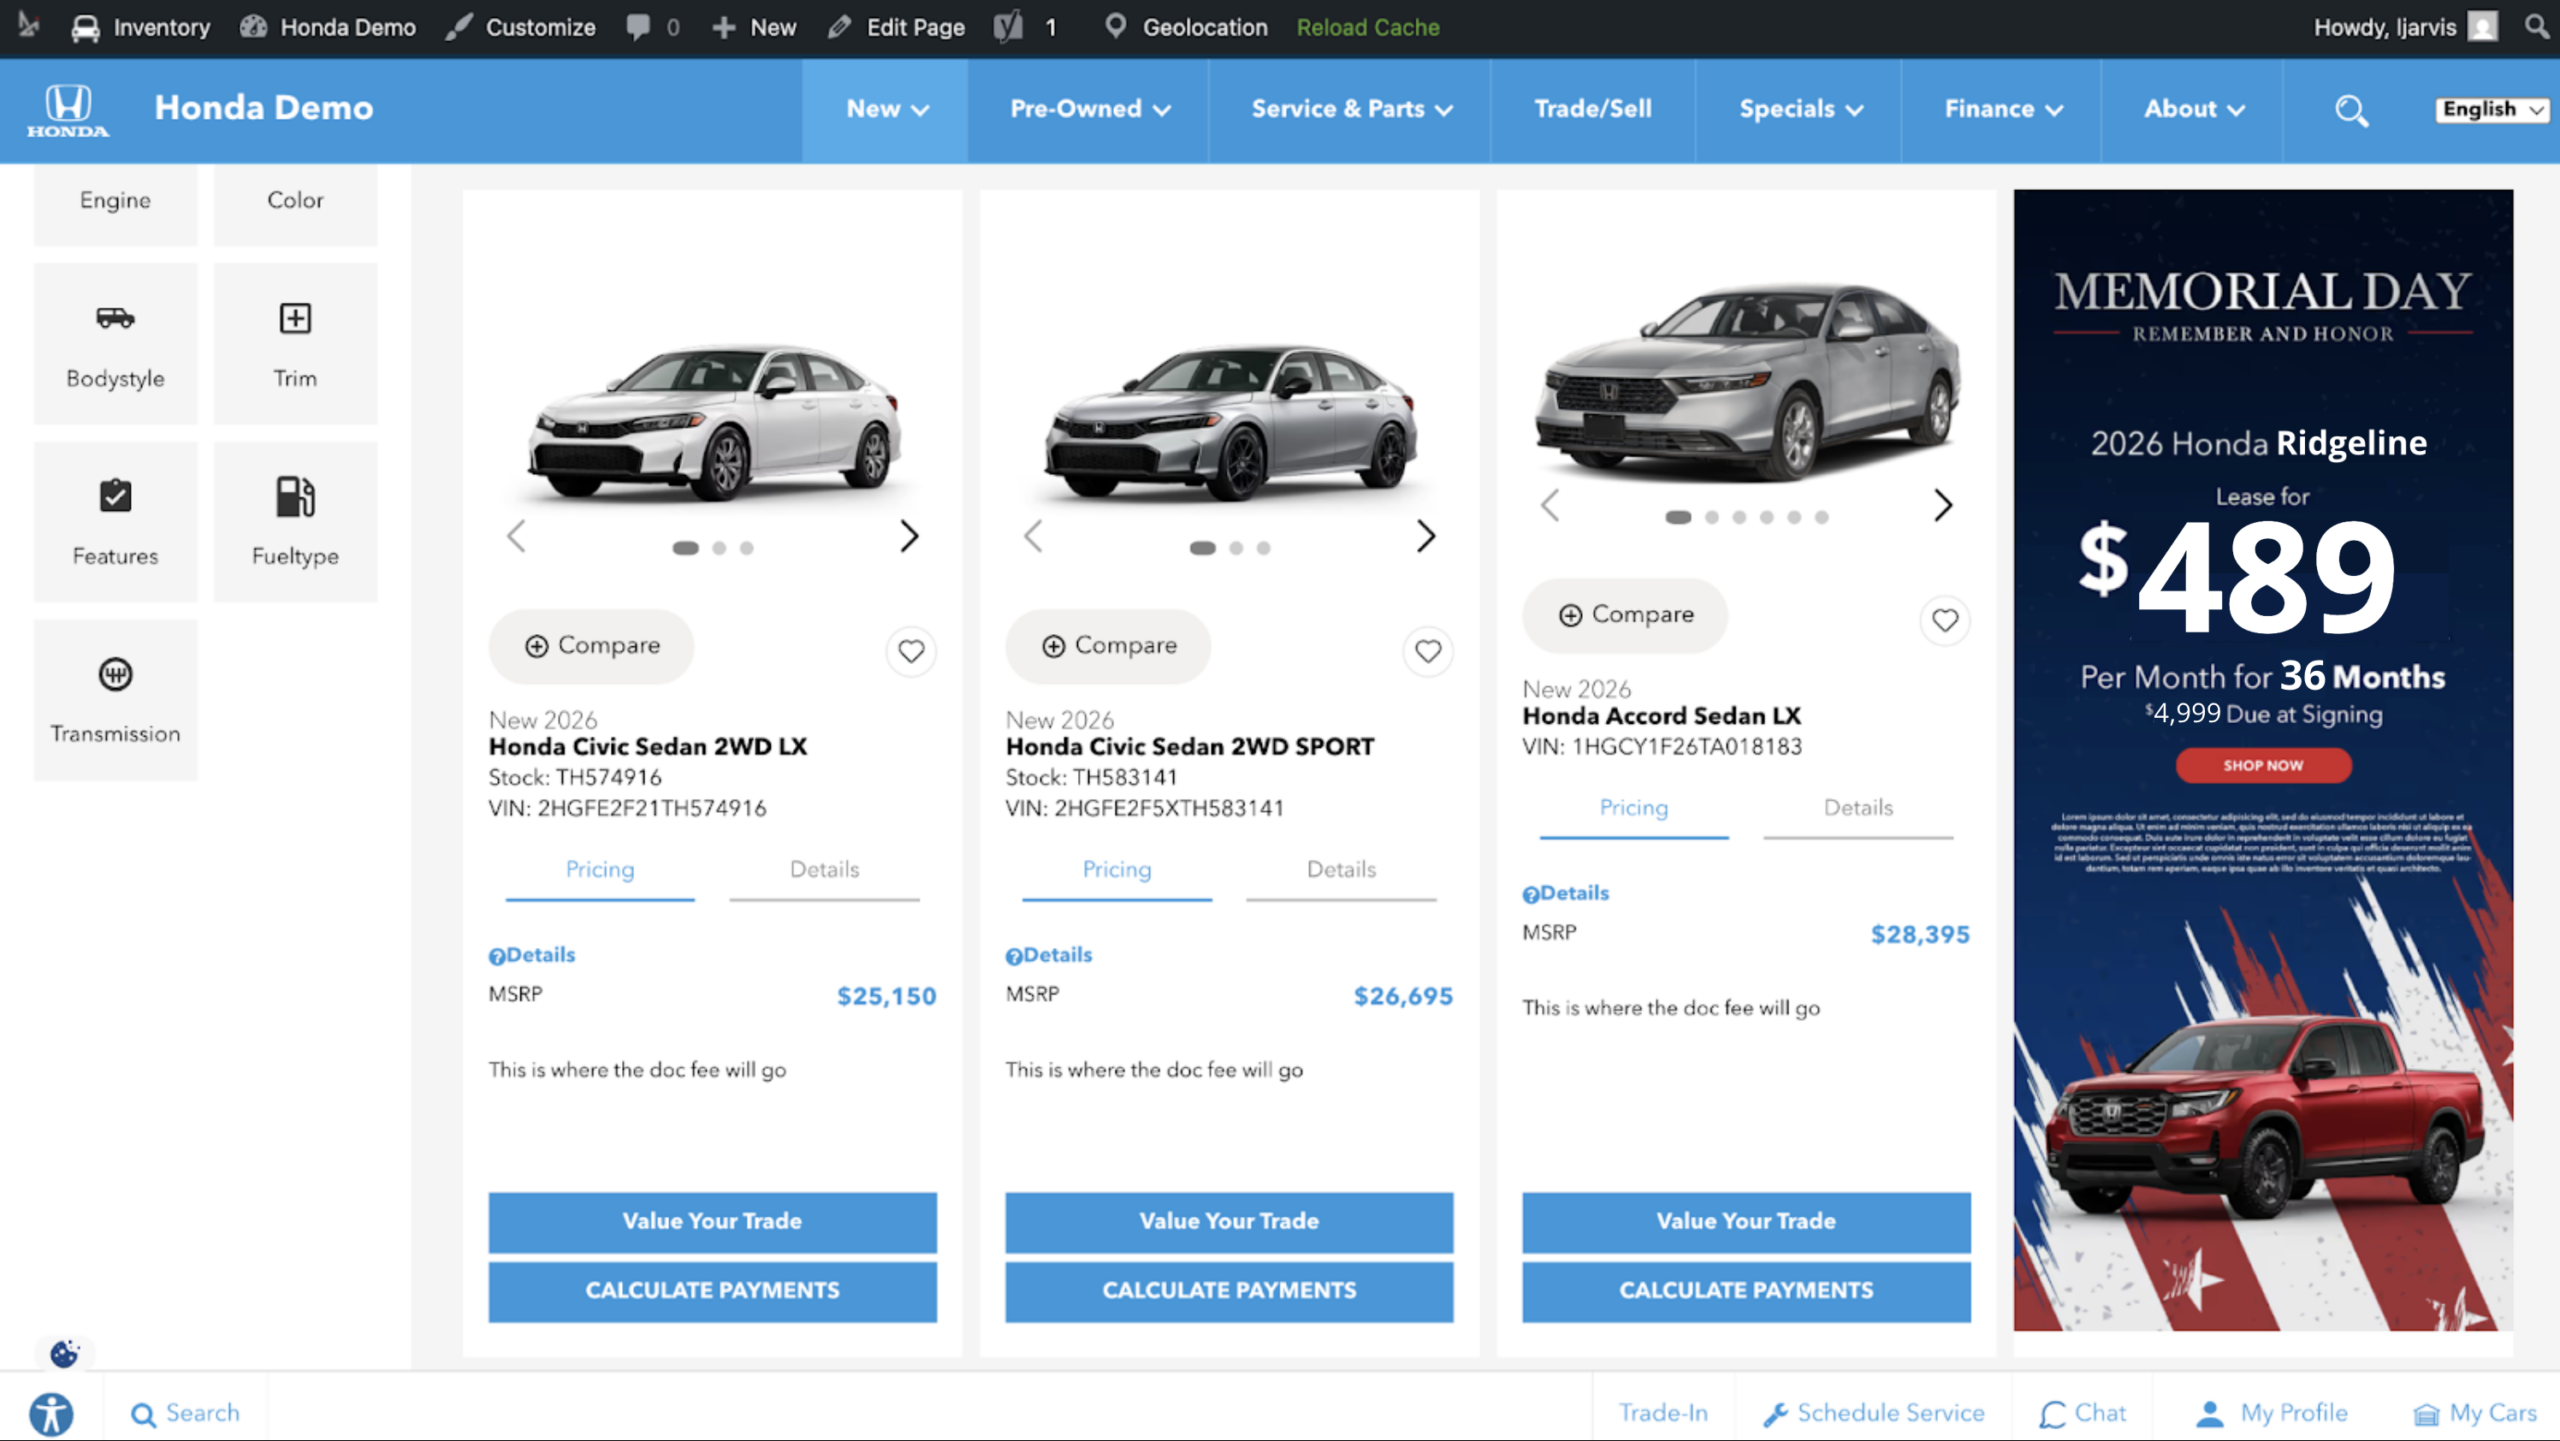Click the comments bubble in admin bar
The image size is (2560, 1441).
click(x=638, y=27)
